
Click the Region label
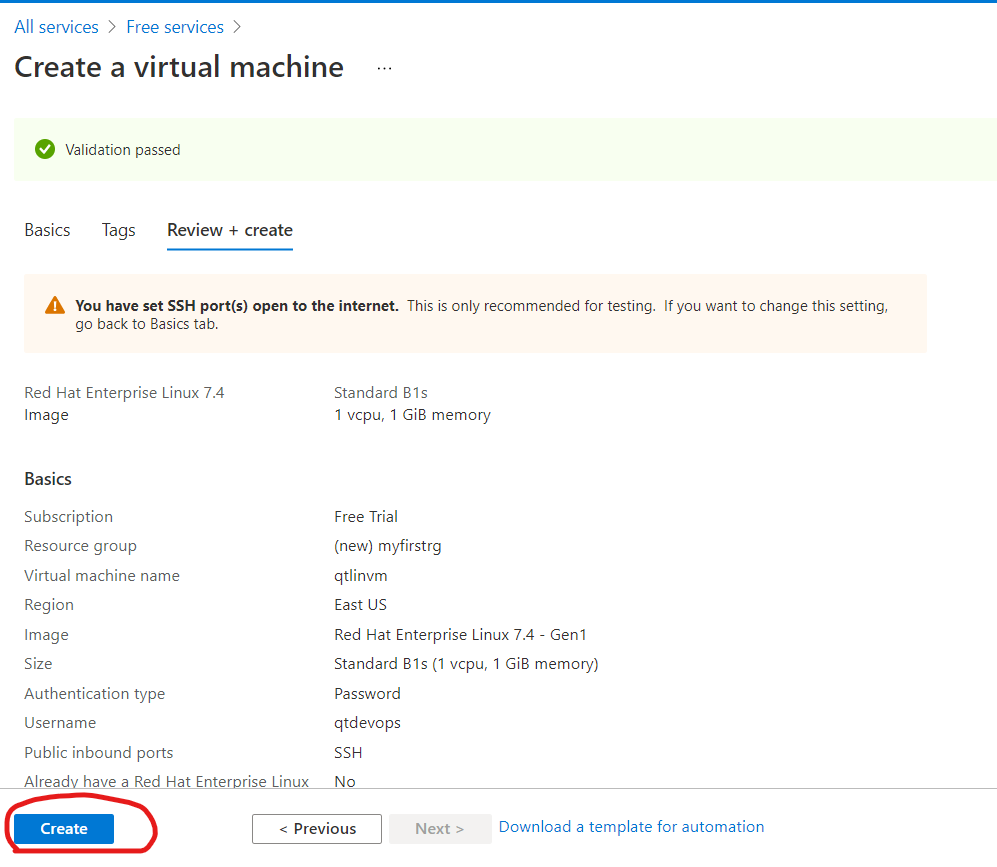coord(48,605)
